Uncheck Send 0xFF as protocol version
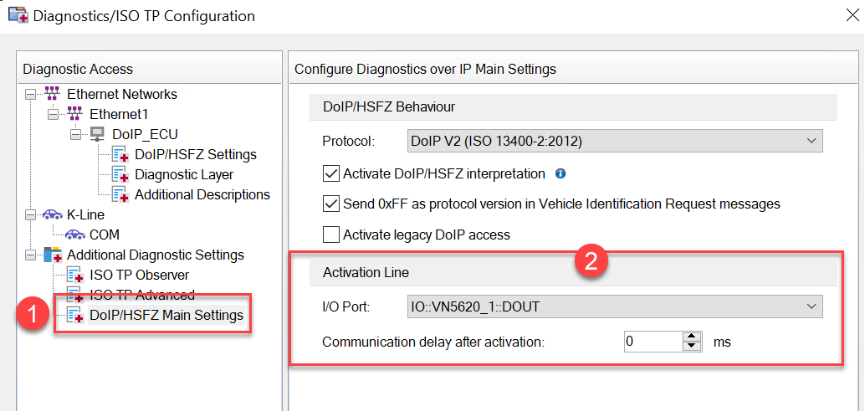The image size is (864, 411). click(x=332, y=204)
